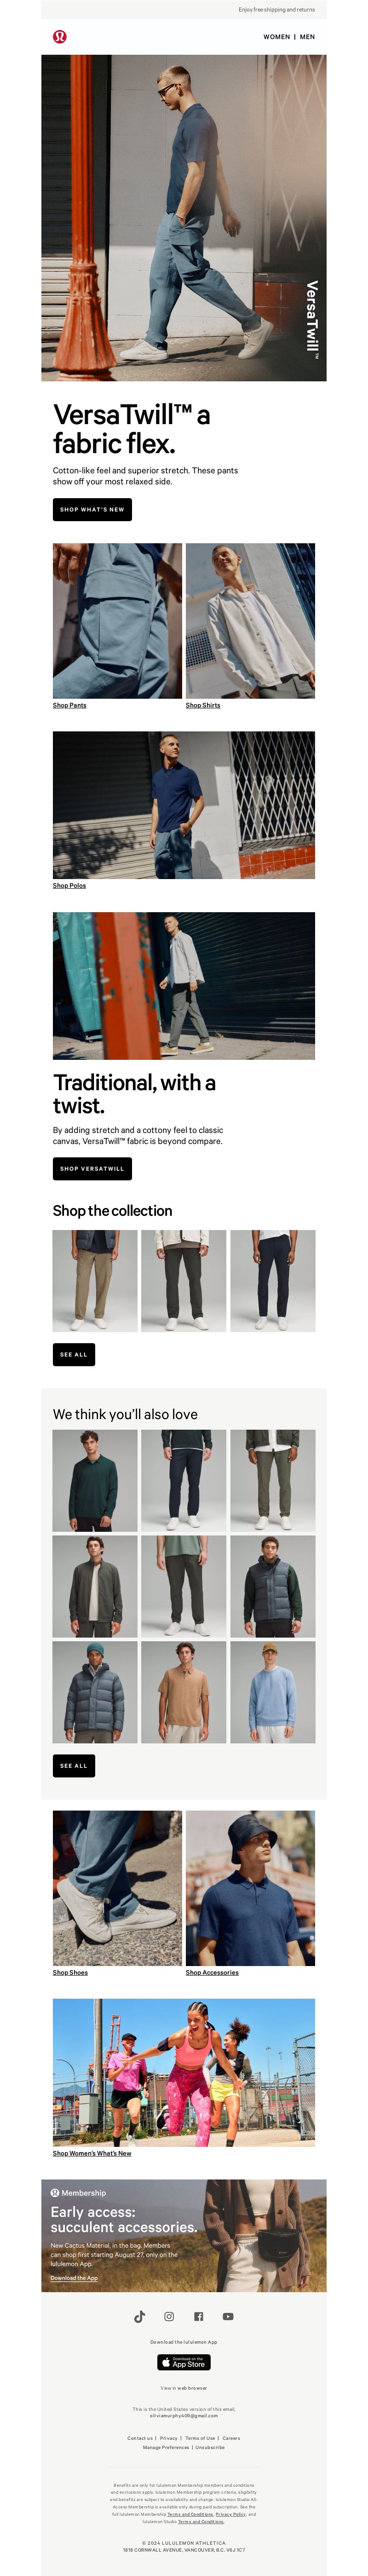The width and height of the screenshot is (368, 2576).
Task: Open the Shop Pants link
Action: 70,705
